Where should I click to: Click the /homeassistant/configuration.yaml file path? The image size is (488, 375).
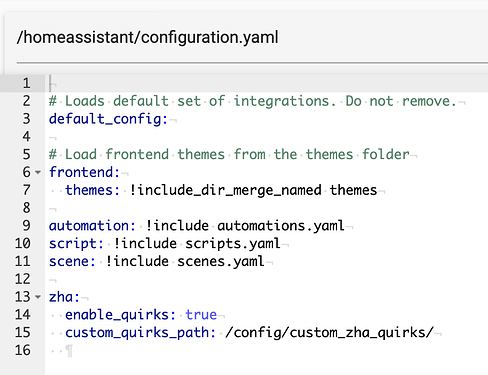tap(148, 37)
